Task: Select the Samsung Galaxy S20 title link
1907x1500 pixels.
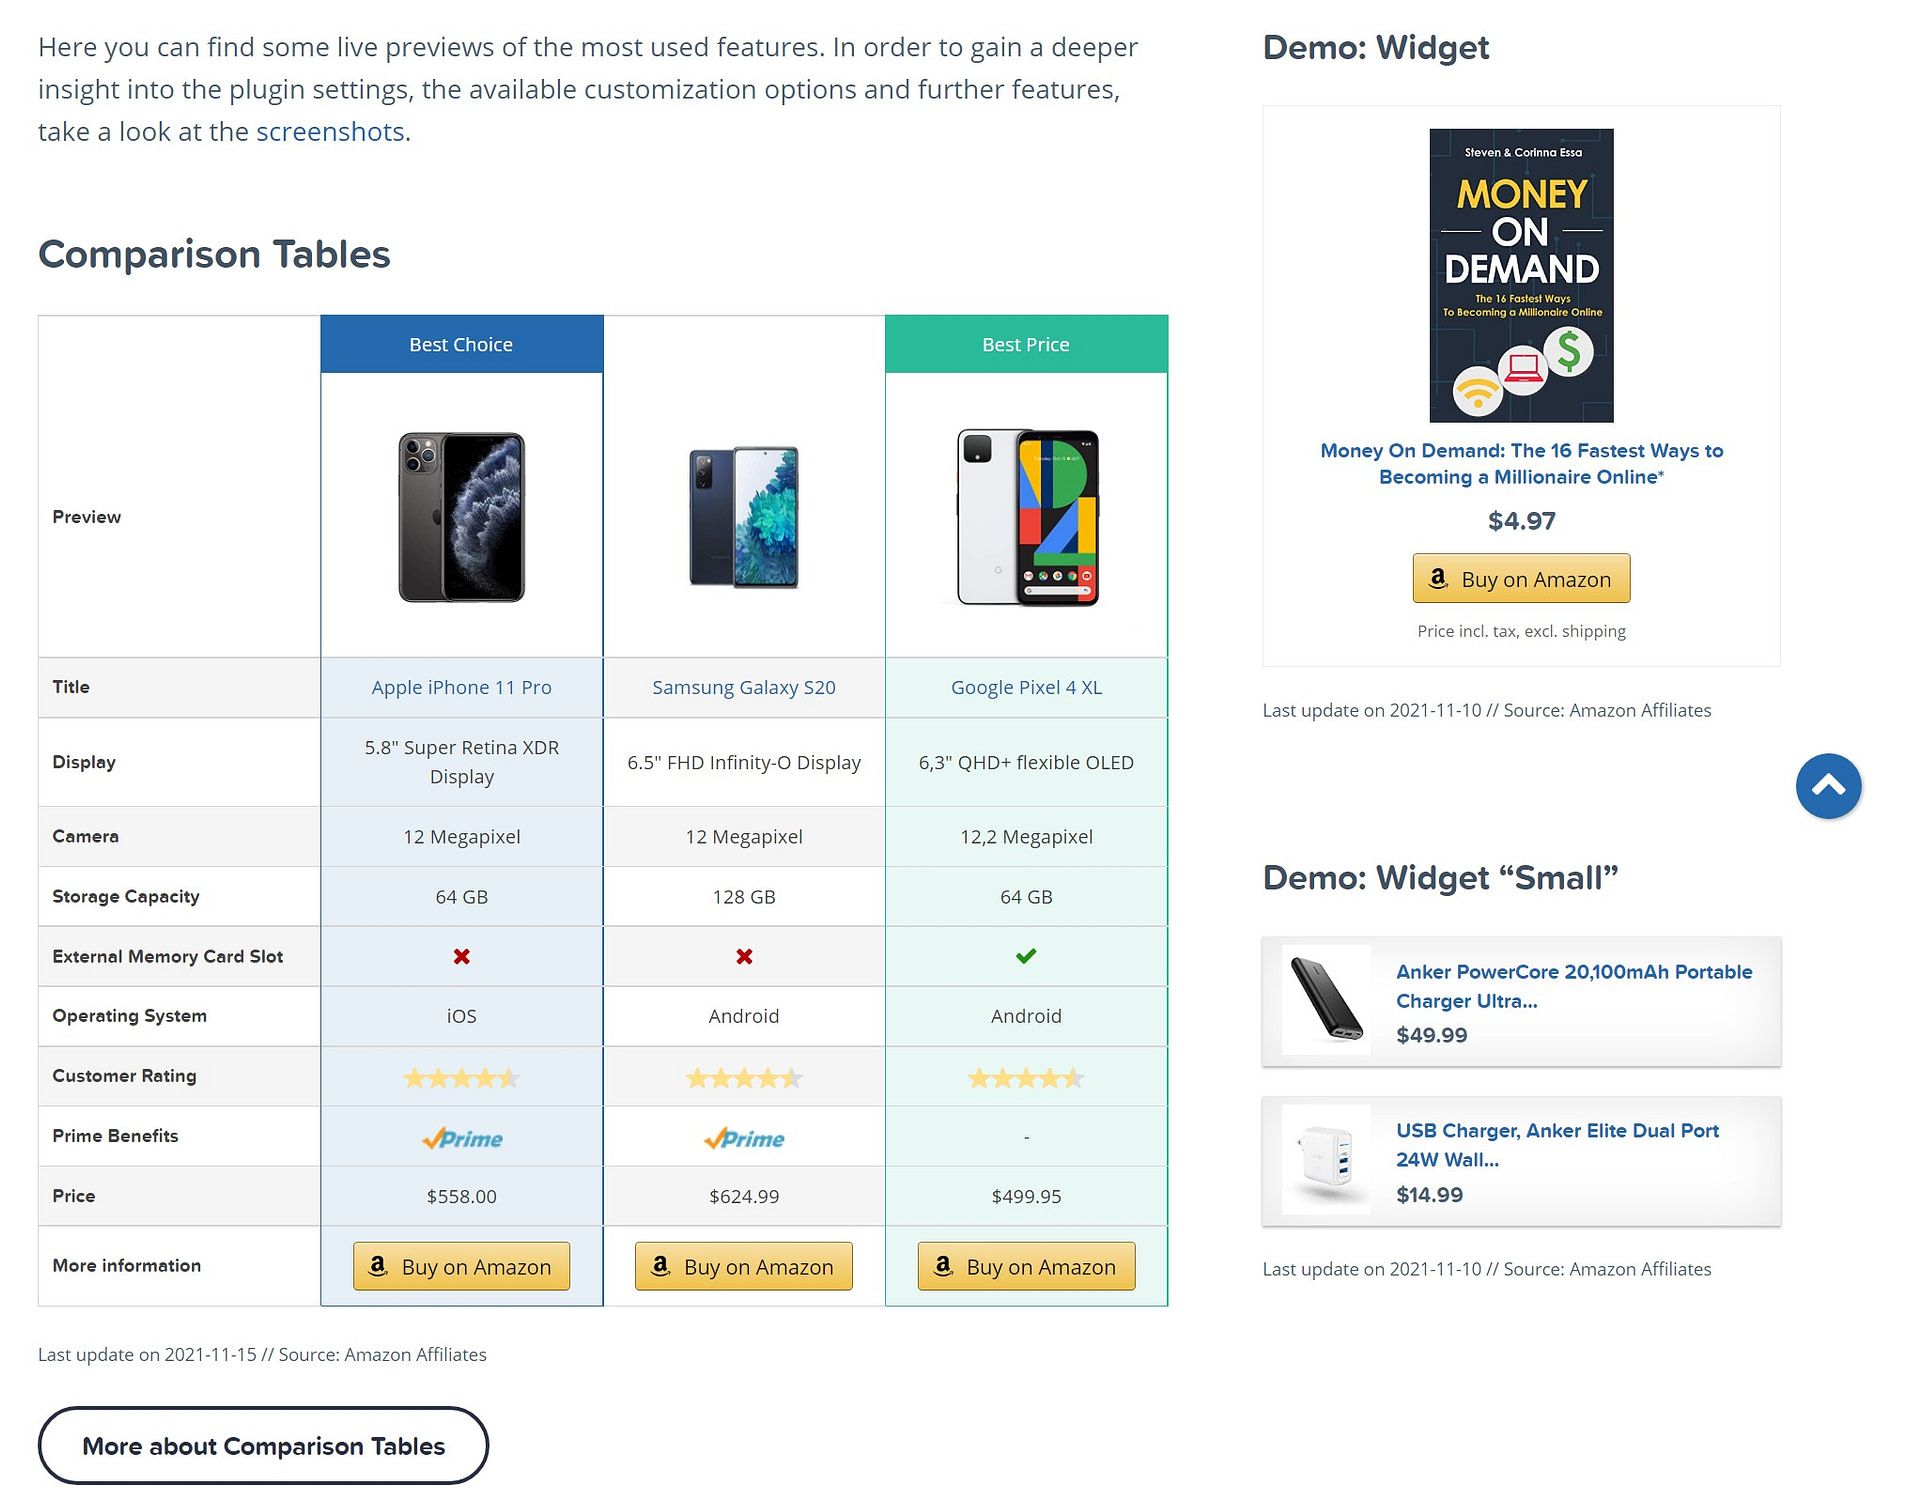Action: [x=743, y=687]
